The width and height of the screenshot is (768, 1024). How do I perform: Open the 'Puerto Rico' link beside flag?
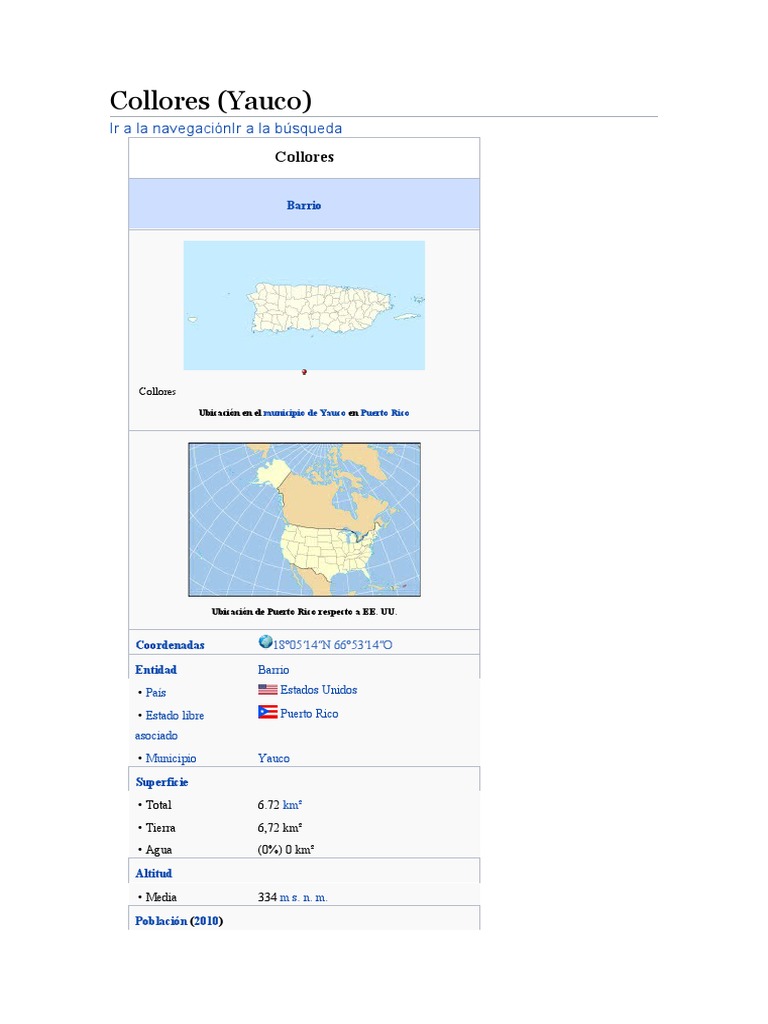pyautogui.click(x=309, y=714)
